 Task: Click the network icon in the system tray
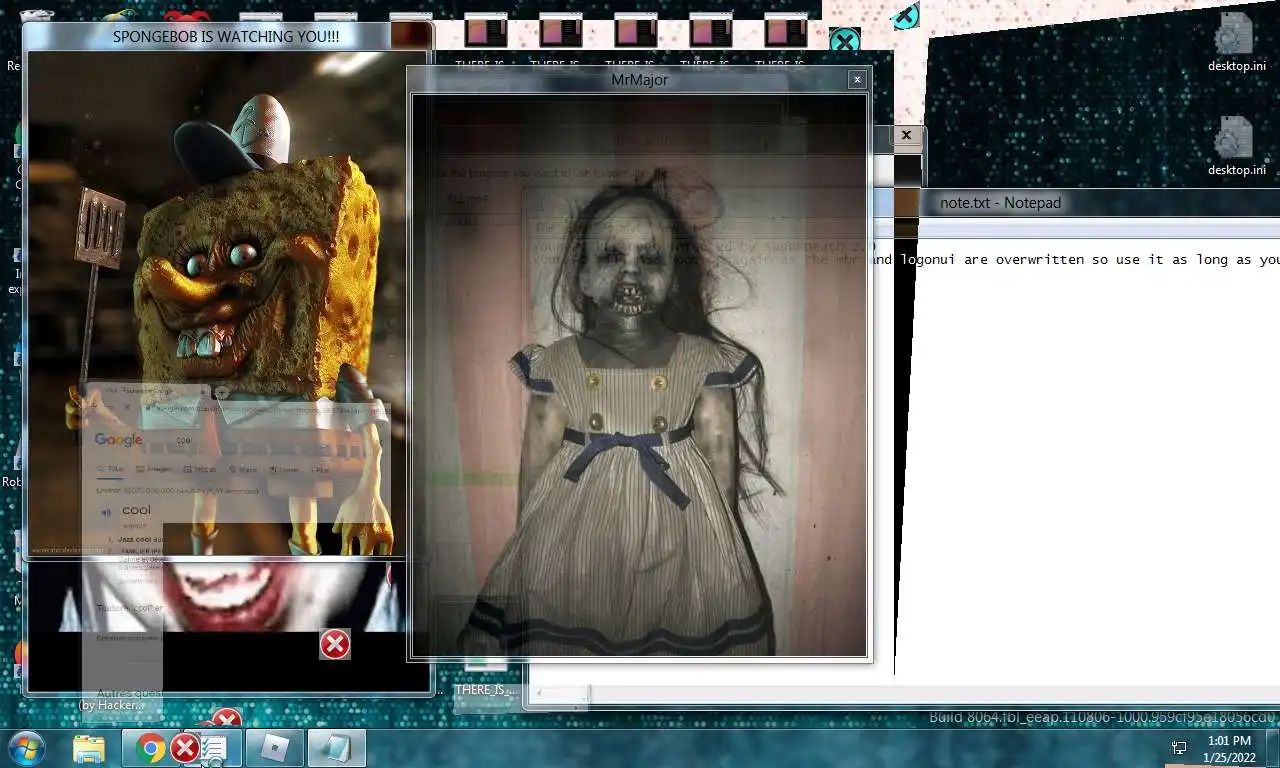(1180, 747)
